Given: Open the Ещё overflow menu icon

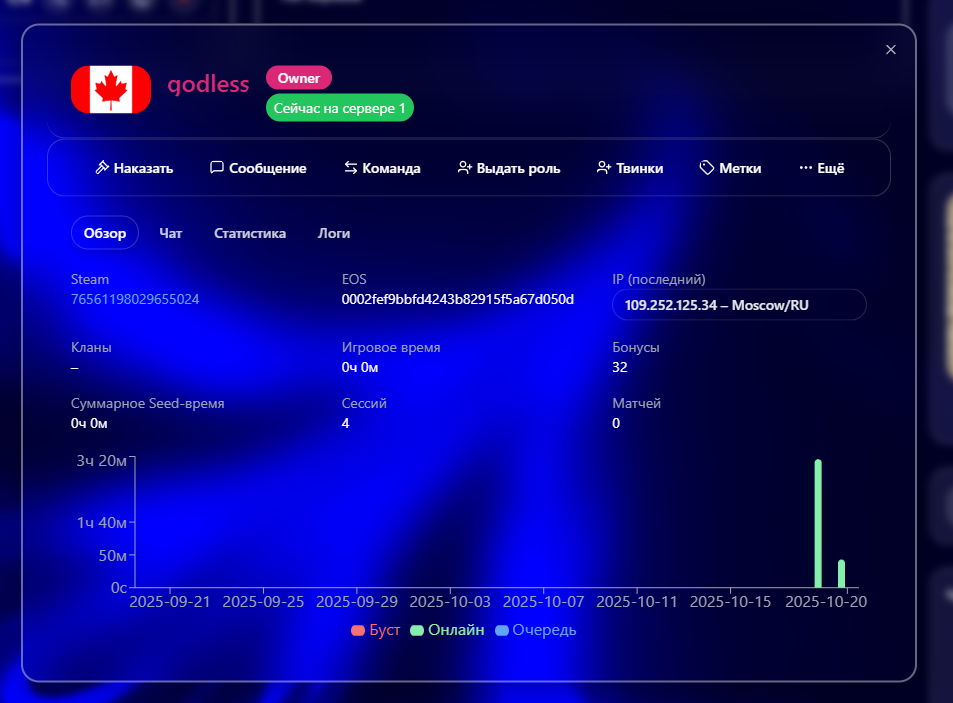Looking at the screenshot, I should point(806,167).
